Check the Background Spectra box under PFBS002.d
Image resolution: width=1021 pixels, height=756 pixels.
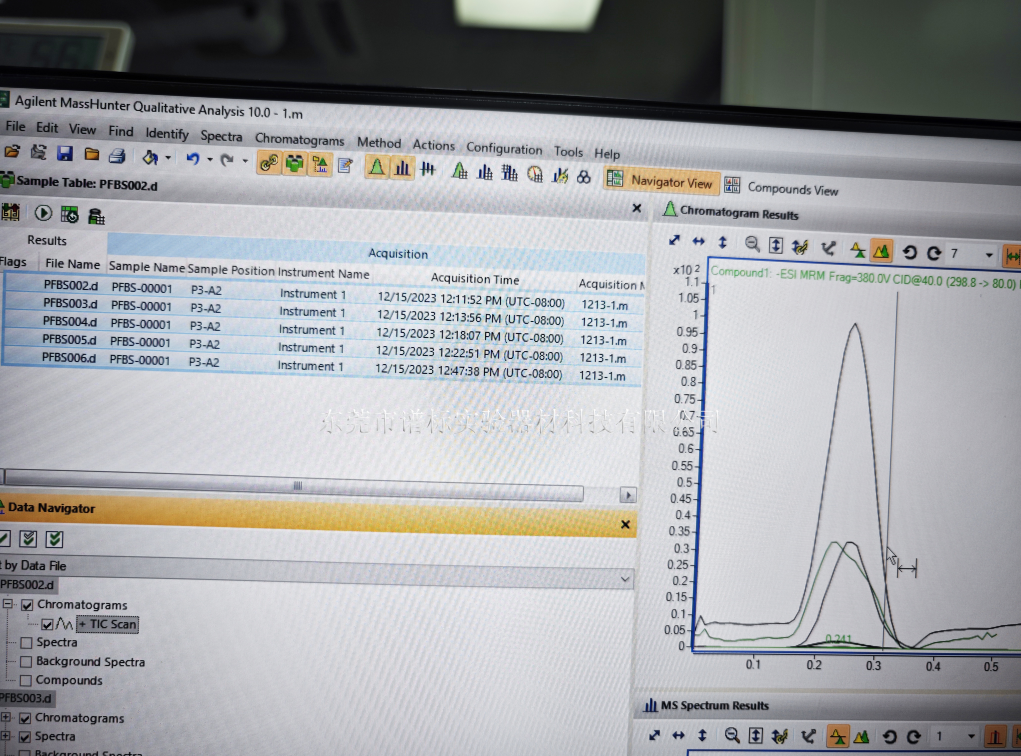26,661
